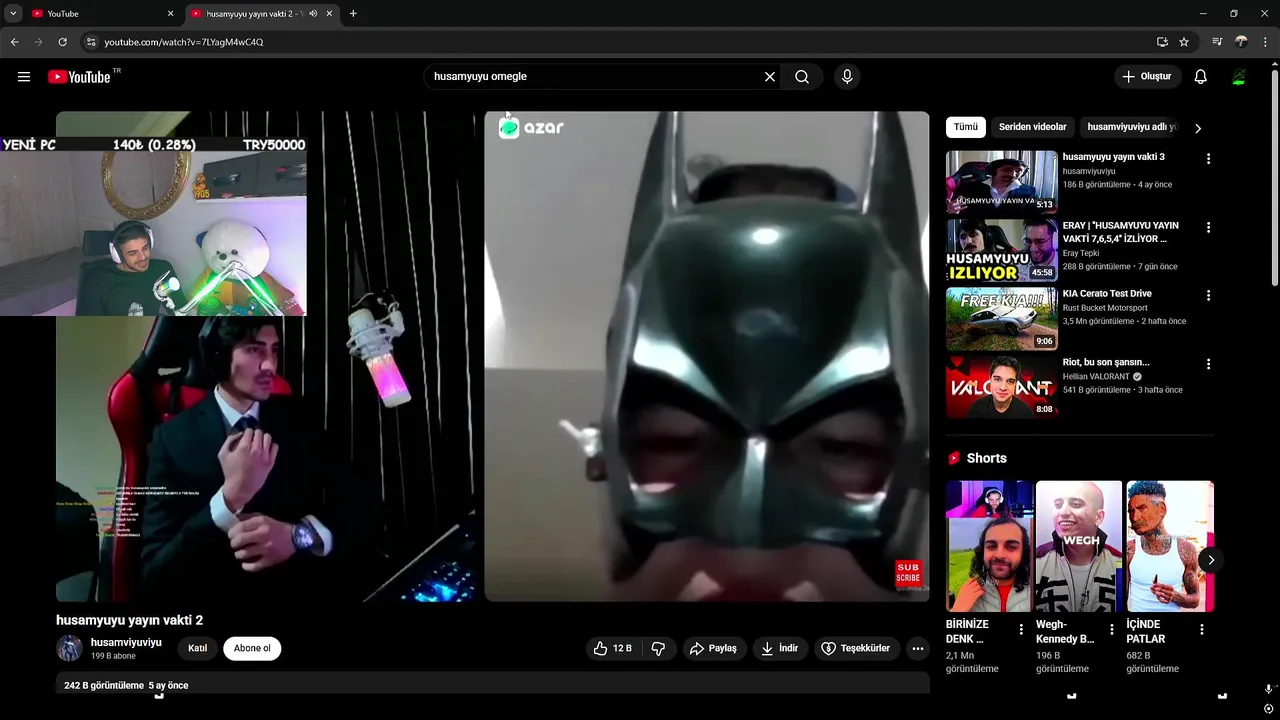Play KIA Cerato Test Drive thumbnail
The height and width of the screenshot is (720, 1280).
(1001, 319)
